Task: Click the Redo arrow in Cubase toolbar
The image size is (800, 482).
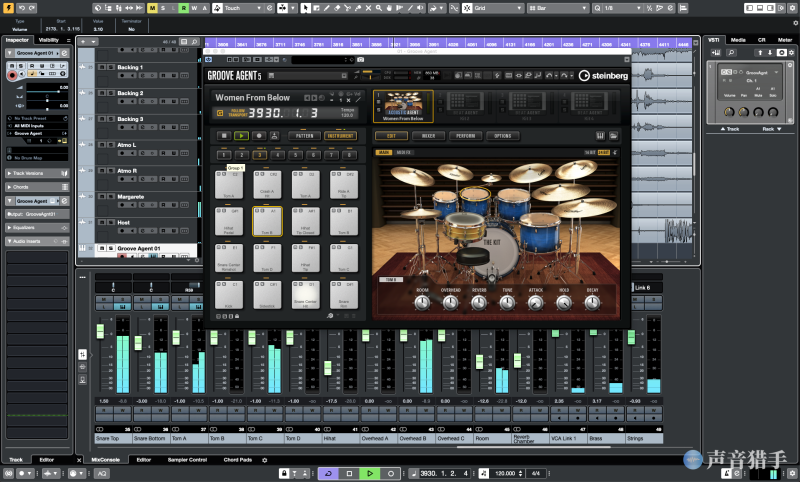Action: click(32, 8)
